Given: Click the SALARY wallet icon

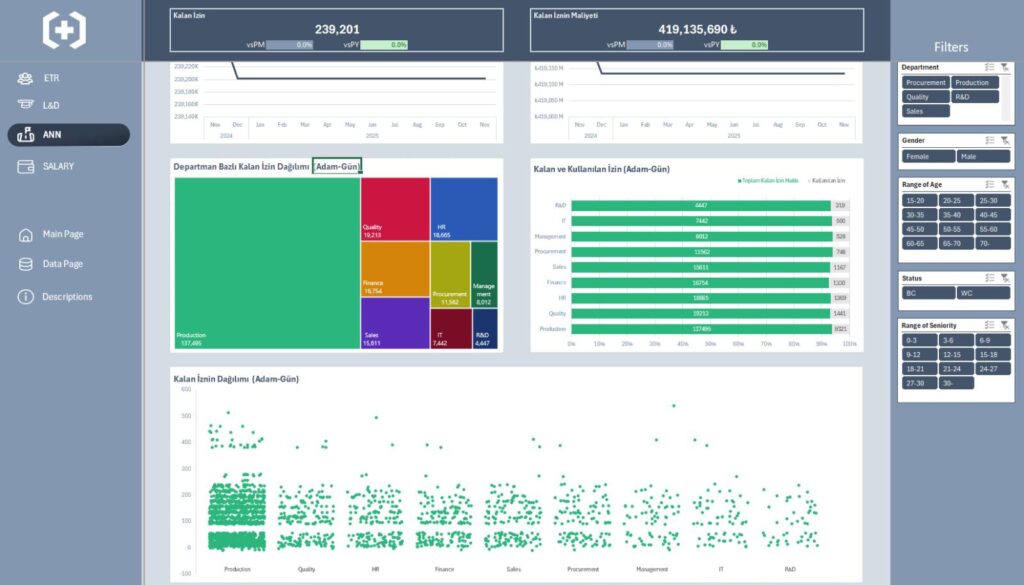Looking at the screenshot, I should pos(25,167).
